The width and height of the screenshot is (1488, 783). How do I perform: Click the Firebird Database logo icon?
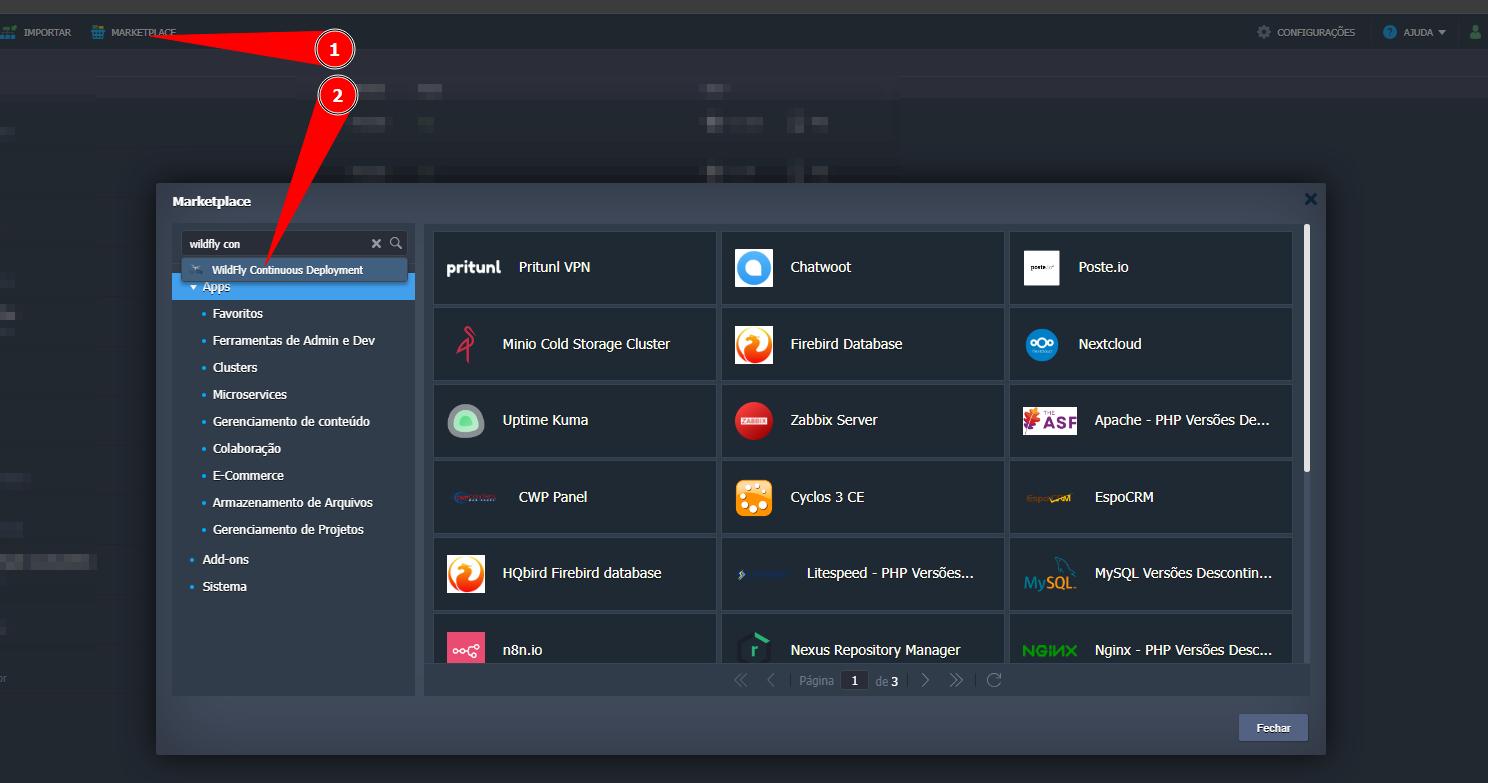point(753,344)
